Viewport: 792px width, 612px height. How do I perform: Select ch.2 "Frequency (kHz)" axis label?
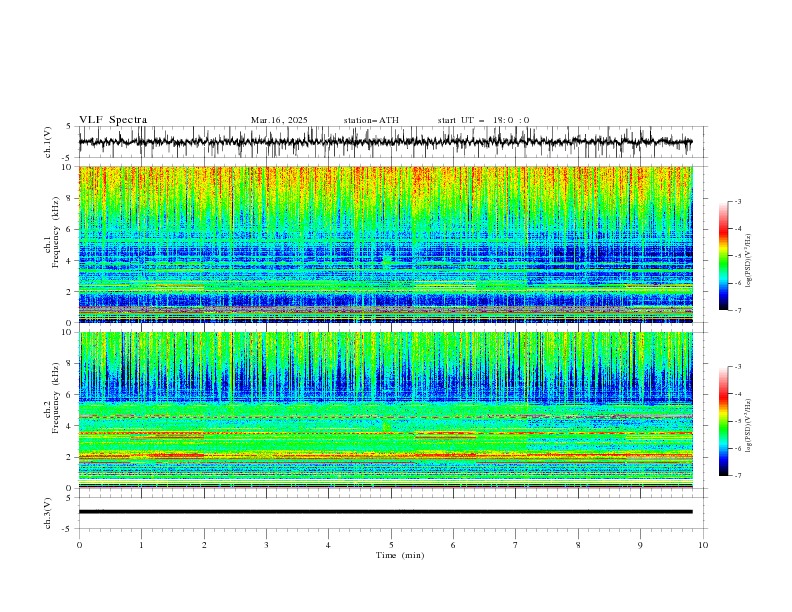56,397
